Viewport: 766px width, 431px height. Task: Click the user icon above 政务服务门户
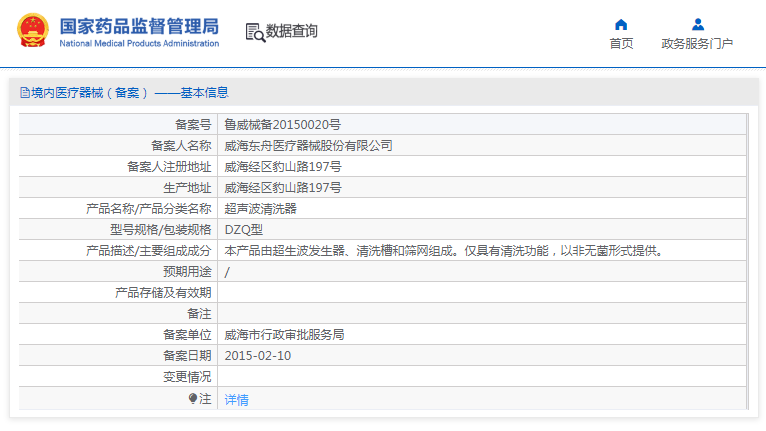(x=698, y=24)
